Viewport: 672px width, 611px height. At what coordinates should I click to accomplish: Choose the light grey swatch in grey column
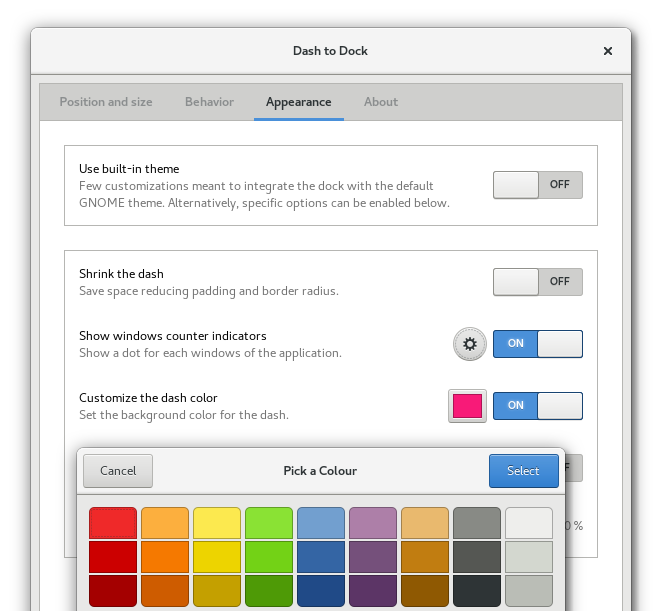pos(477,523)
